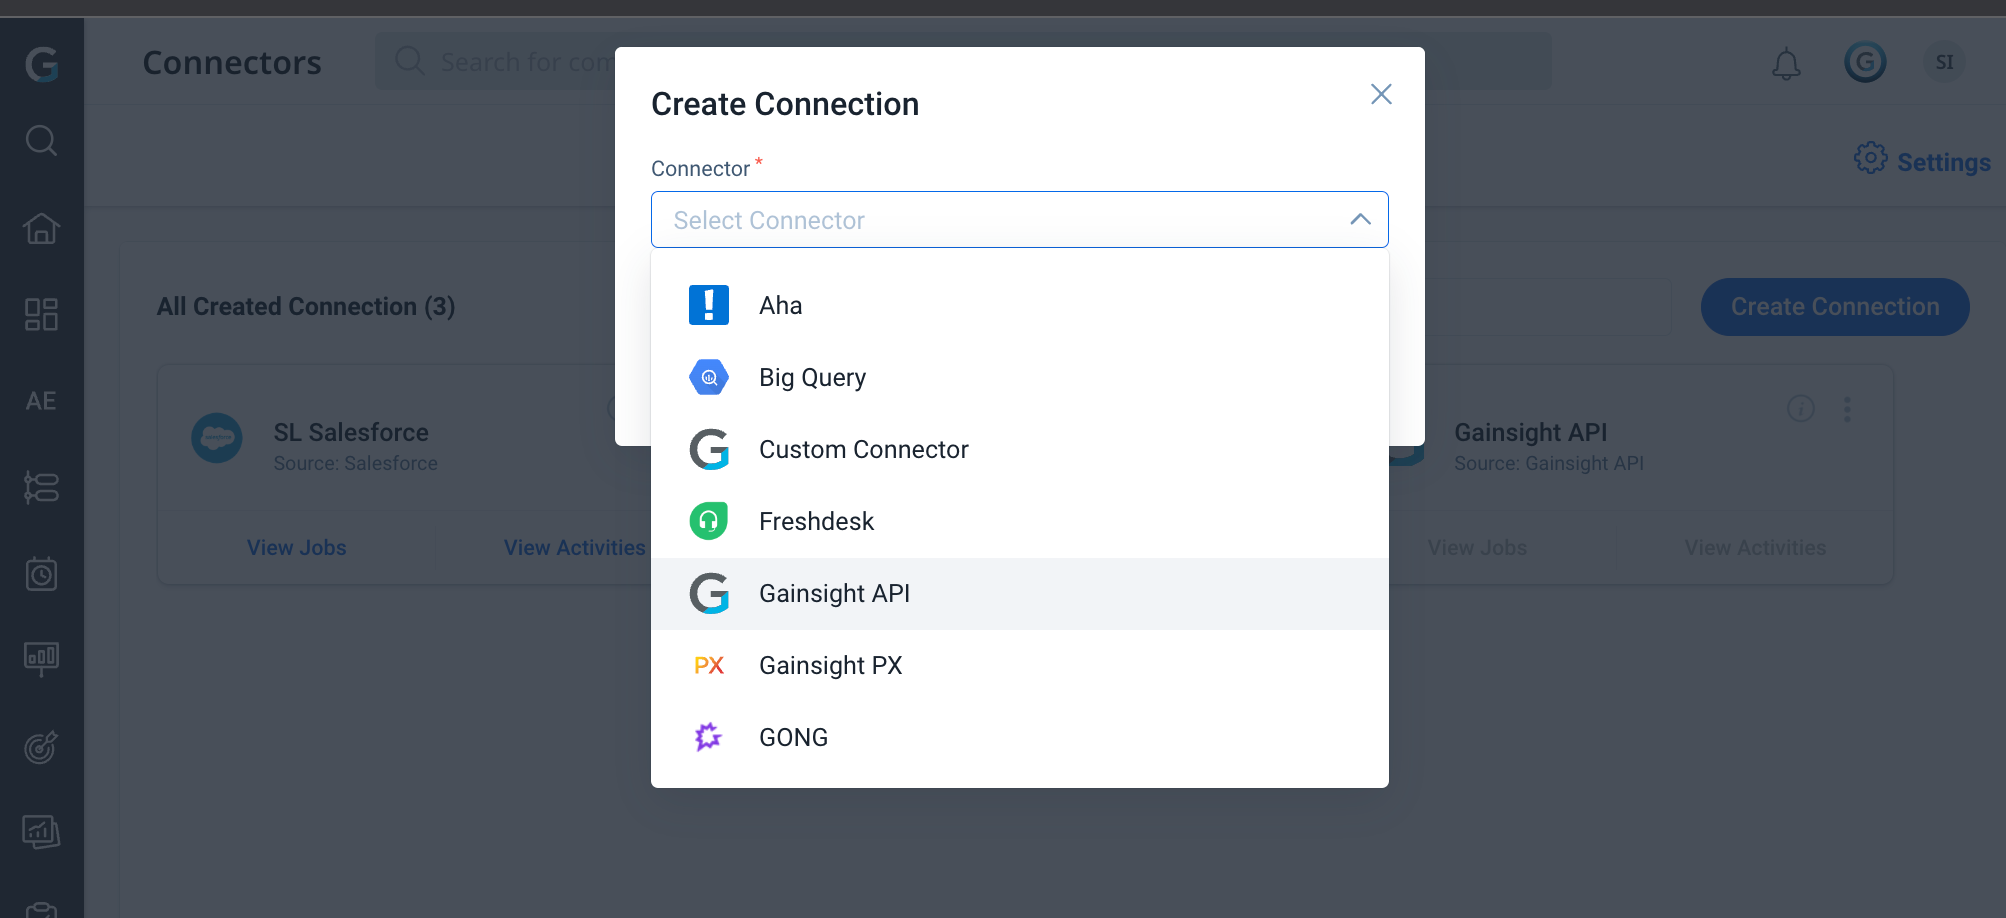This screenshot has height=918, width=2006.
Task: Open the clock timeline icon in sidebar
Action: [x=41, y=574]
